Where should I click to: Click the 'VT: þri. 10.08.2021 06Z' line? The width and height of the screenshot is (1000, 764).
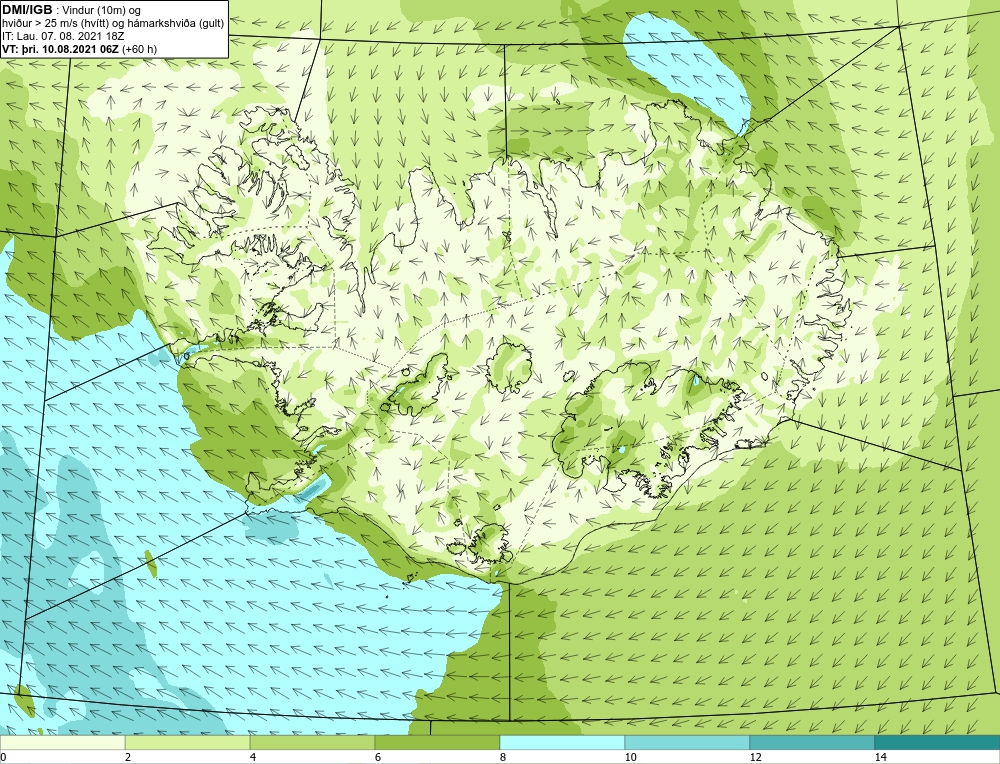tap(80, 48)
